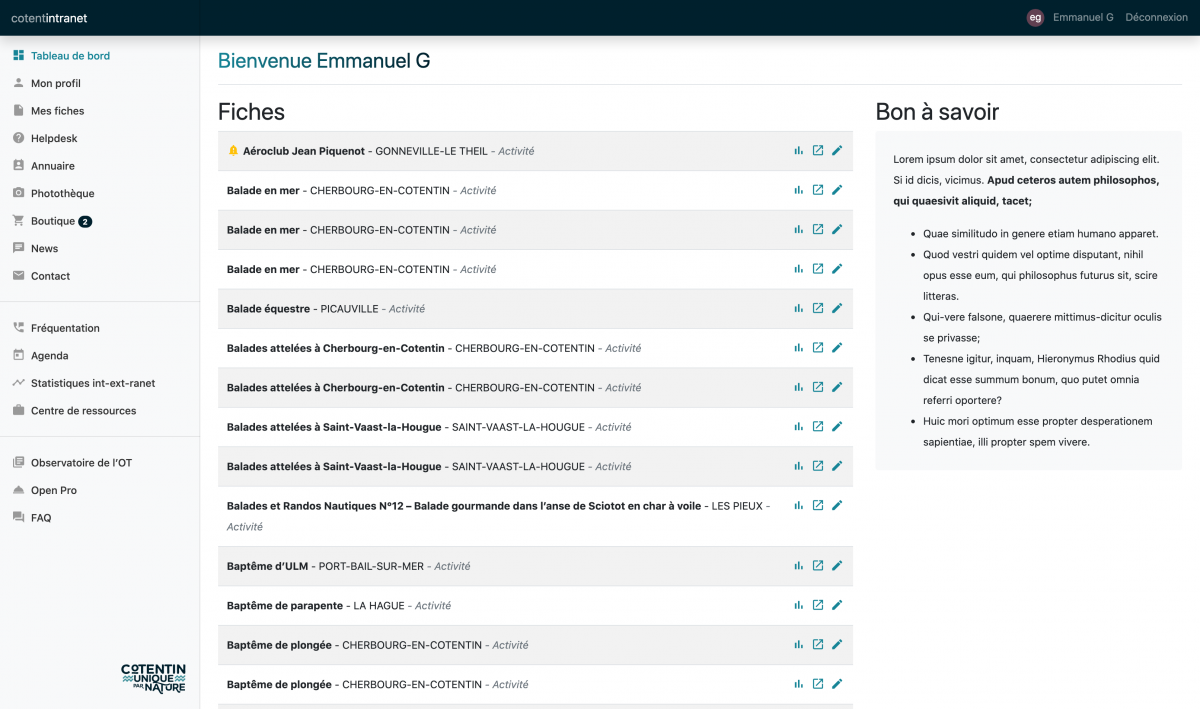Click the external link icon for Baptême d'ULM
This screenshot has width=1200, height=709.
(817, 566)
